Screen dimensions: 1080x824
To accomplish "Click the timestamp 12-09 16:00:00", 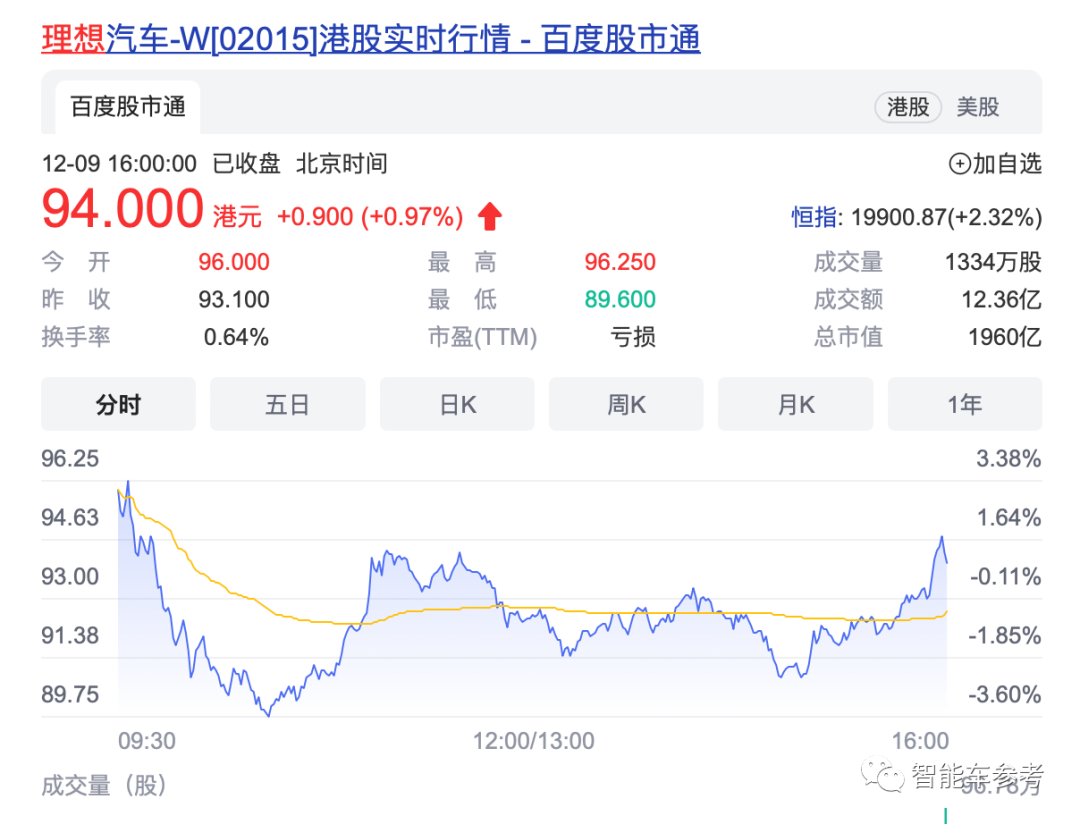I will pos(119,164).
